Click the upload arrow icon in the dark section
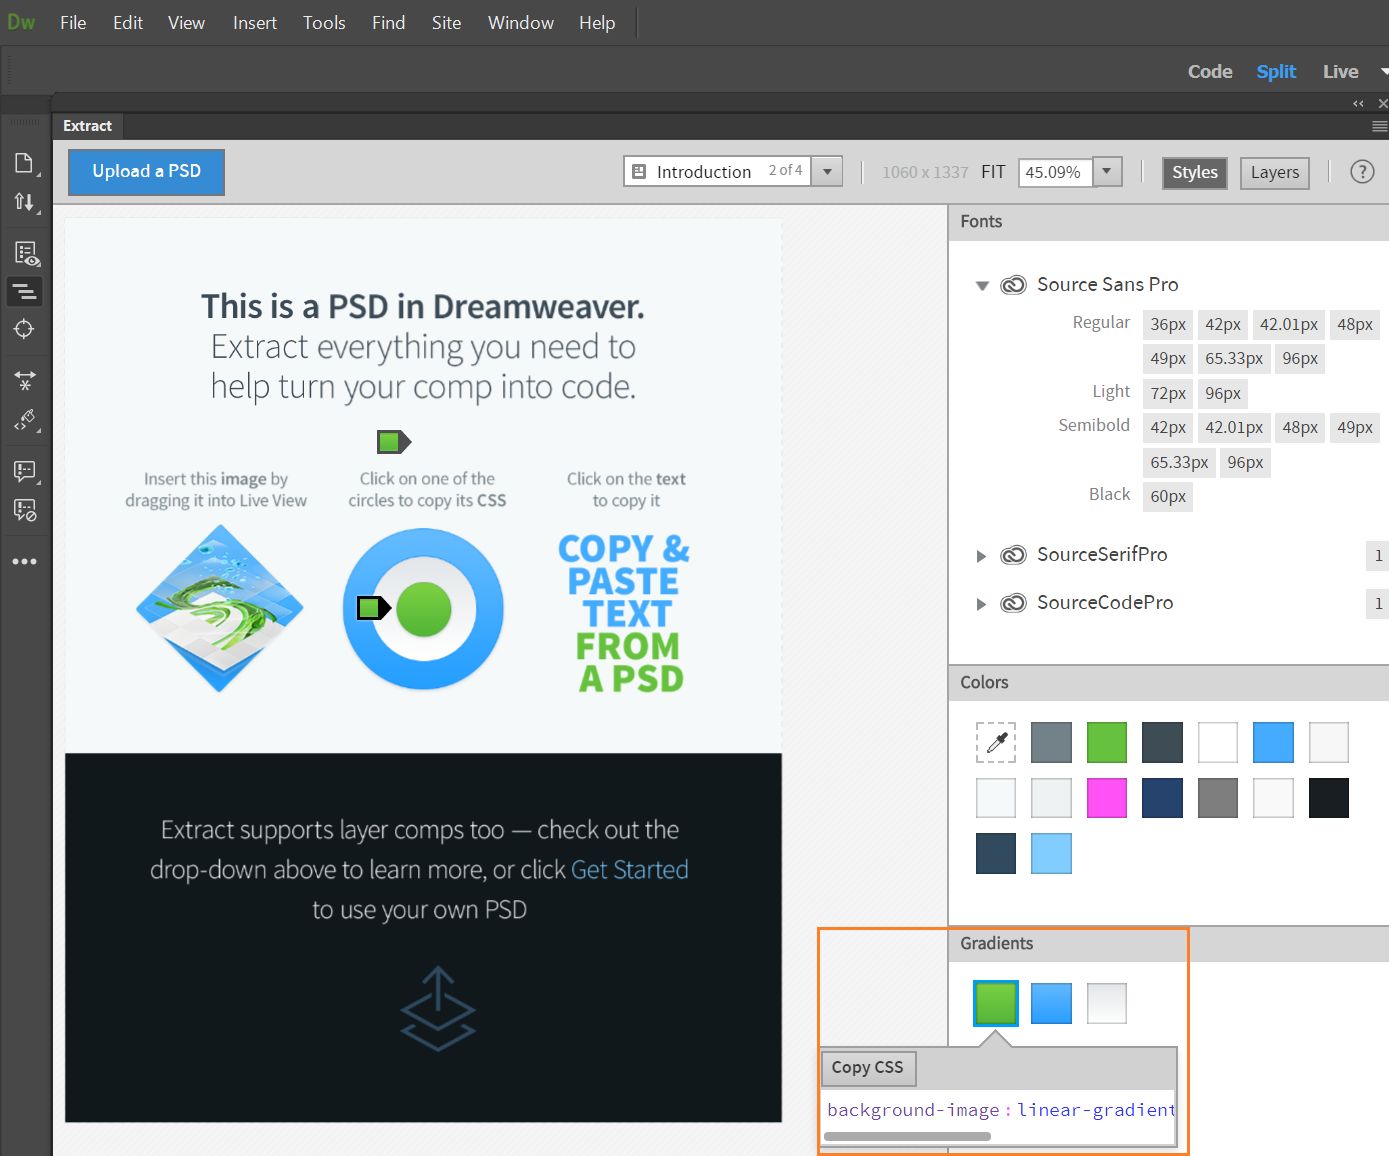This screenshot has width=1389, height=1156. point(438,1008)
